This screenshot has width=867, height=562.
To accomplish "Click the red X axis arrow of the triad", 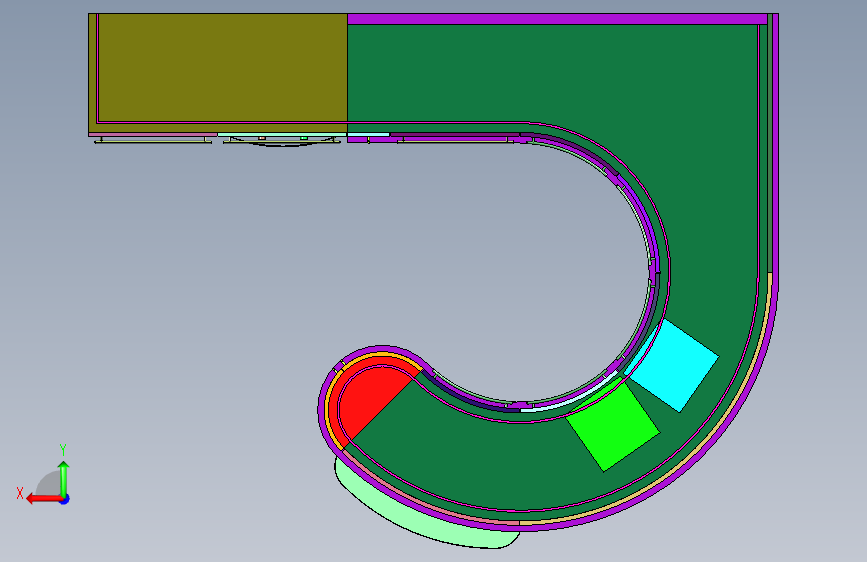I will click(x=43, y=499).
